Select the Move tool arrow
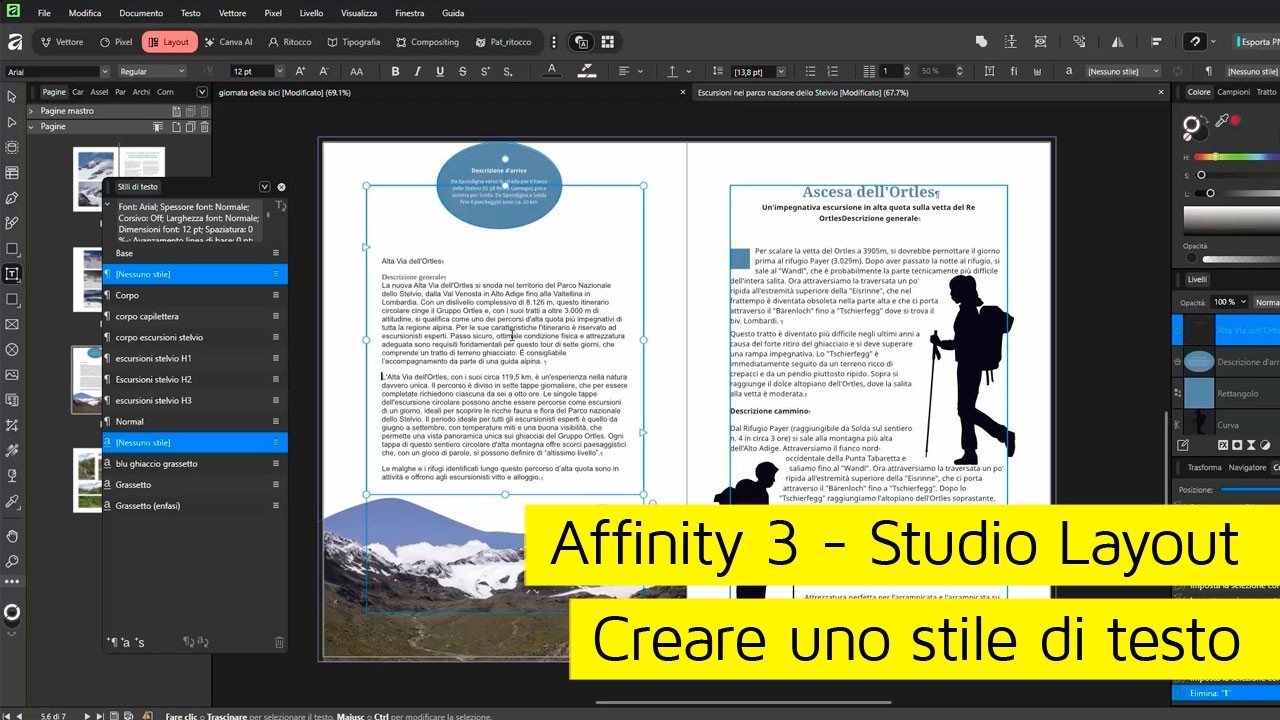Screen dimensions: 1280x720 pos(12,96)
